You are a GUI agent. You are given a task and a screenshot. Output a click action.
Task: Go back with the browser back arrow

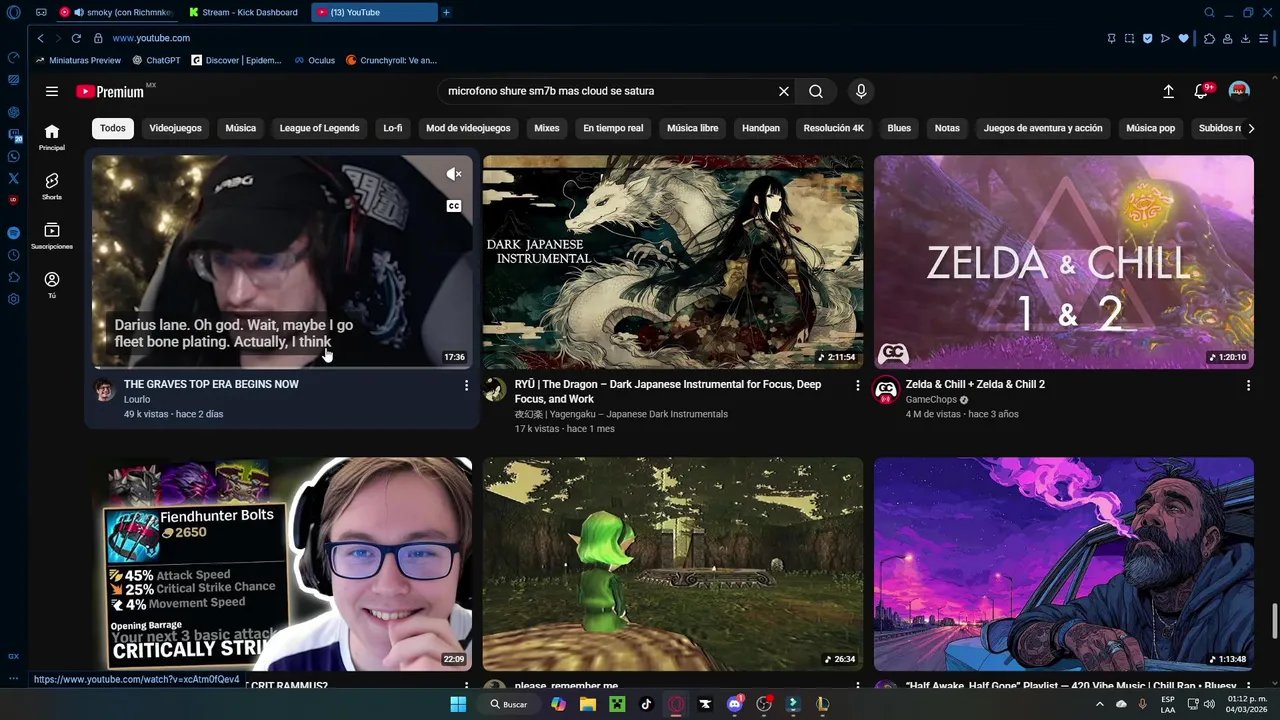[x=40, y=38]
